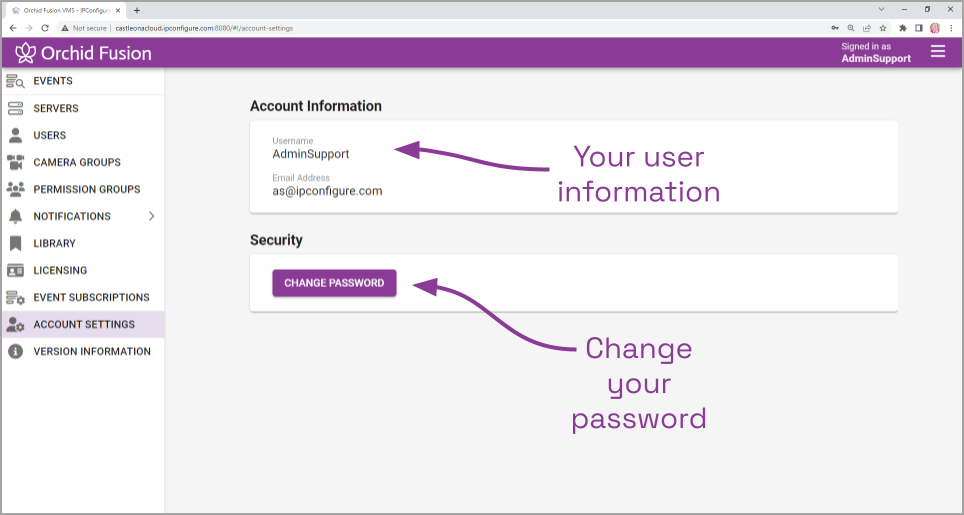Screen dimensions: 964x515
Task: Select Account Settings in the sidebar
Action: (84, 324)
